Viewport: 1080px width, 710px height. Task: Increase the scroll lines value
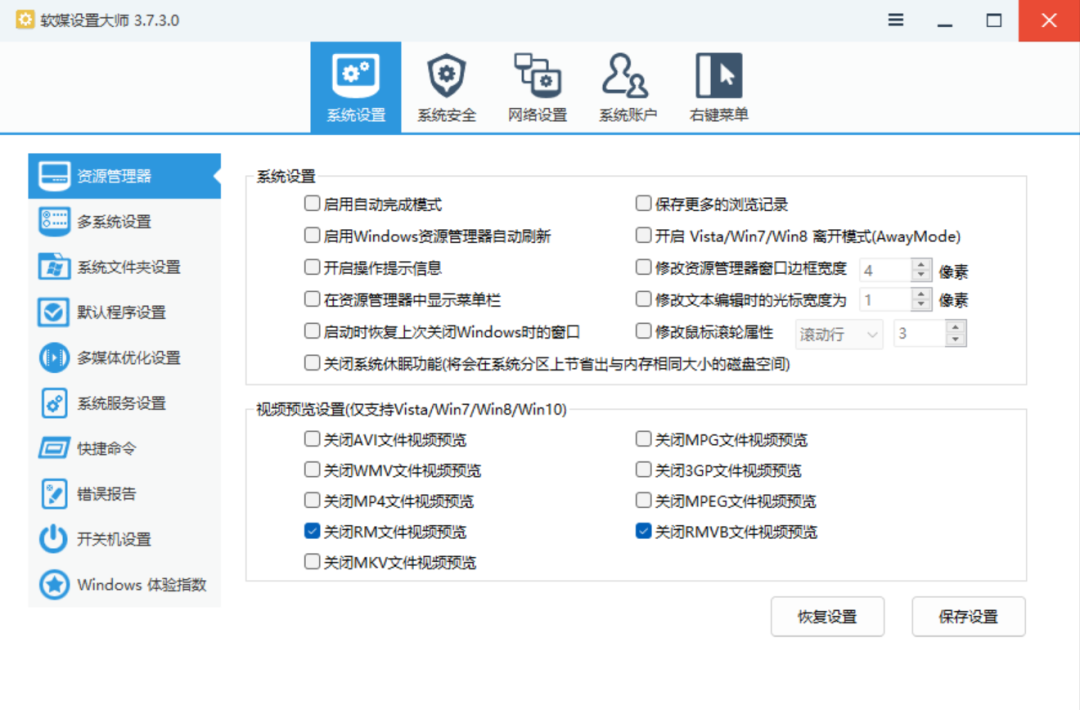pos(955,328)
